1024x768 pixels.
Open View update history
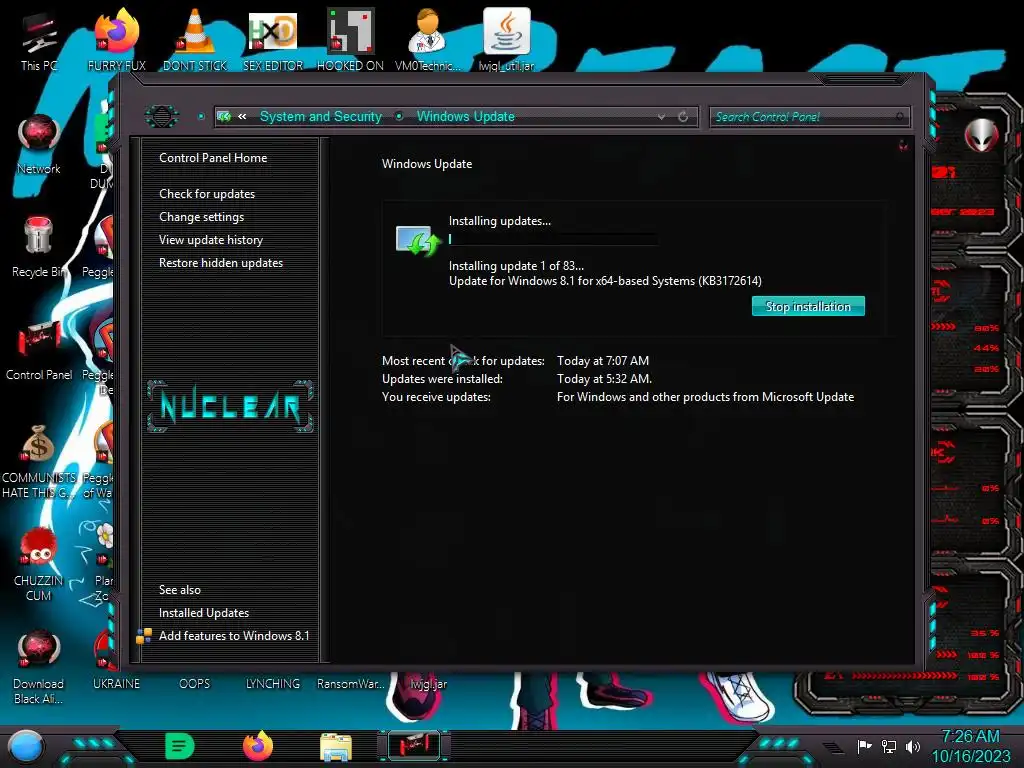click(211, 240)
